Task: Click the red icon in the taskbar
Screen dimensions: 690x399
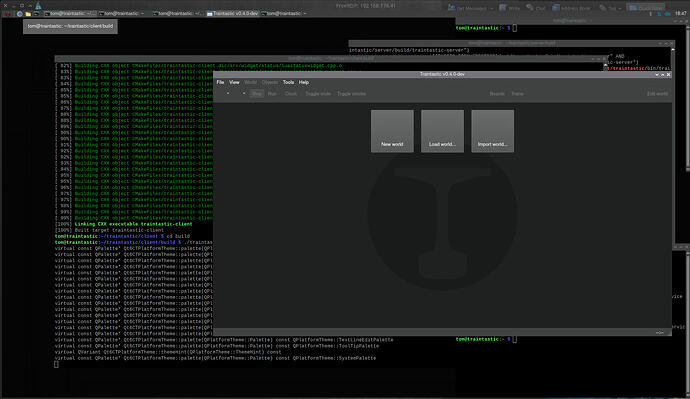Action: point(7,14)
